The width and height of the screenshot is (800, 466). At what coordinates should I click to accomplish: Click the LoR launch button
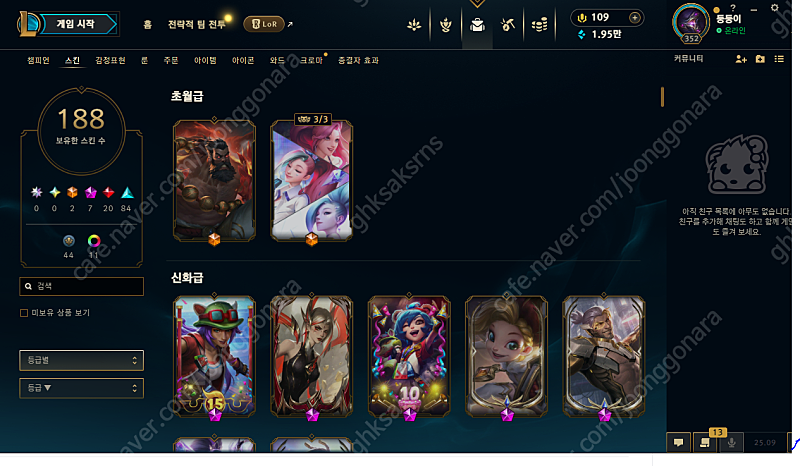264,24
